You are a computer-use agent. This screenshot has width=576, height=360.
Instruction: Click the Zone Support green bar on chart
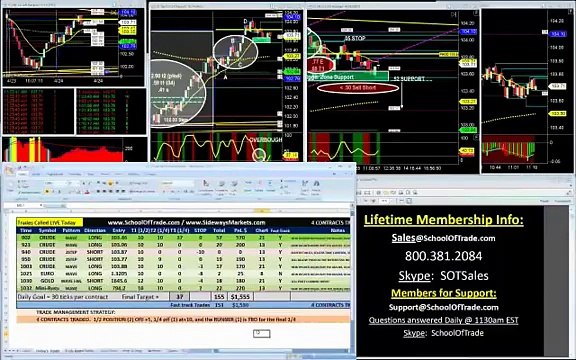click(349, 76)
